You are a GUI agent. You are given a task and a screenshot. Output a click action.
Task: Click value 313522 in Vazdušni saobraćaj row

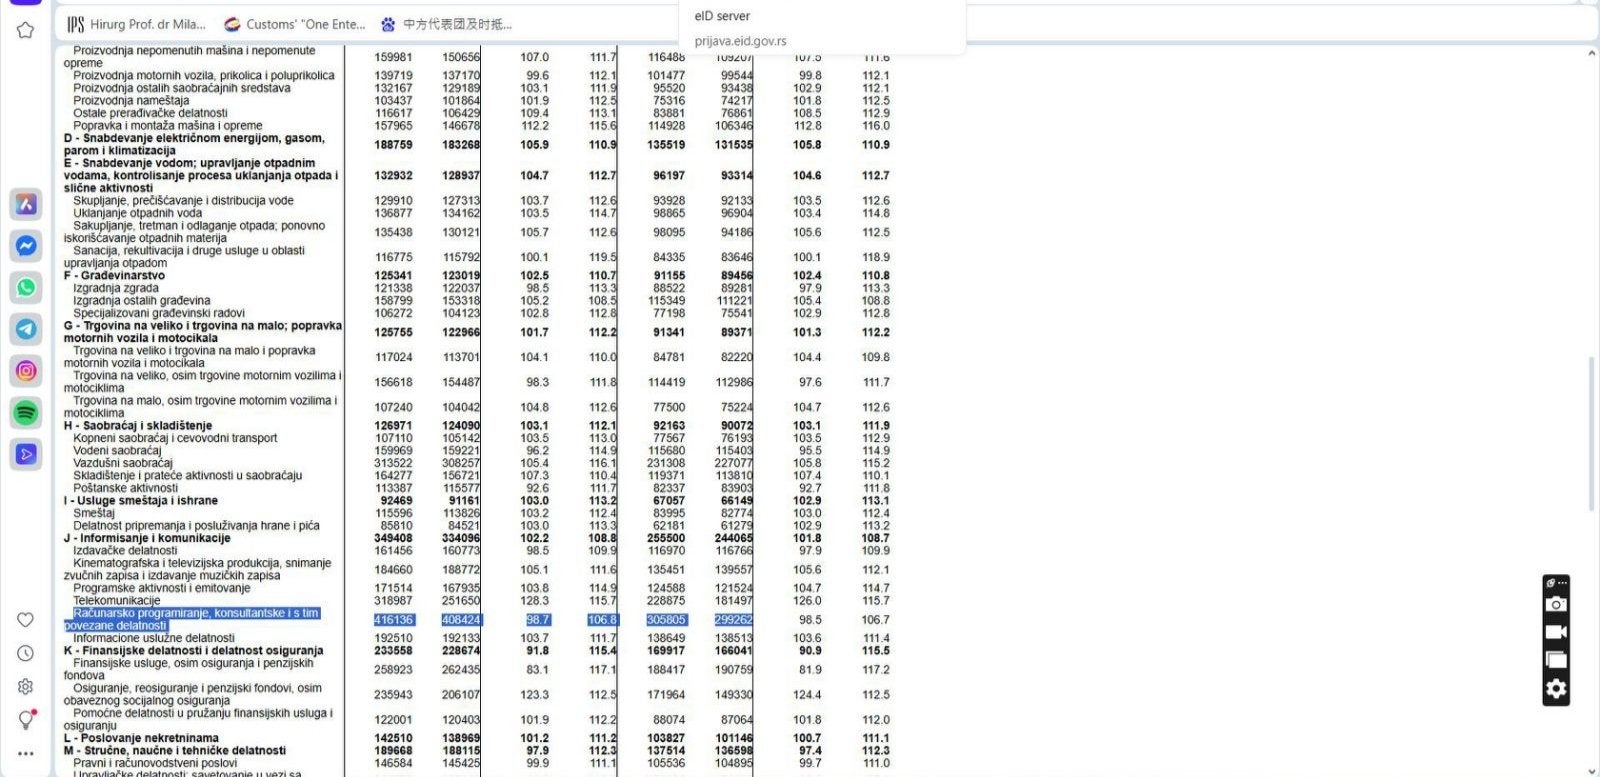[393, 463]
